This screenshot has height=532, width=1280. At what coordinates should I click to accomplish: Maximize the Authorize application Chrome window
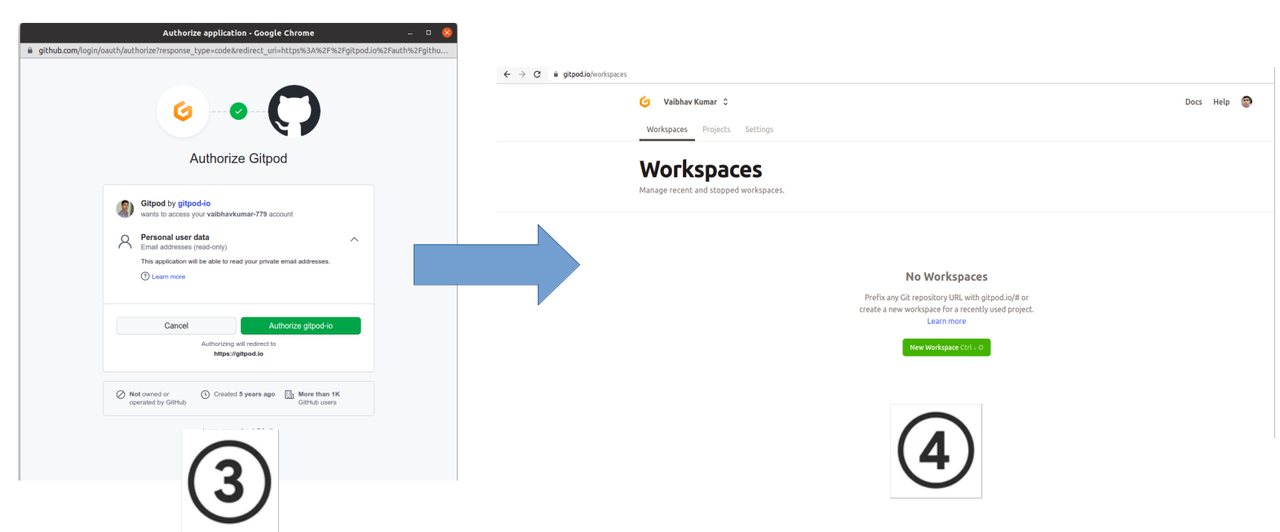point(428,33)
